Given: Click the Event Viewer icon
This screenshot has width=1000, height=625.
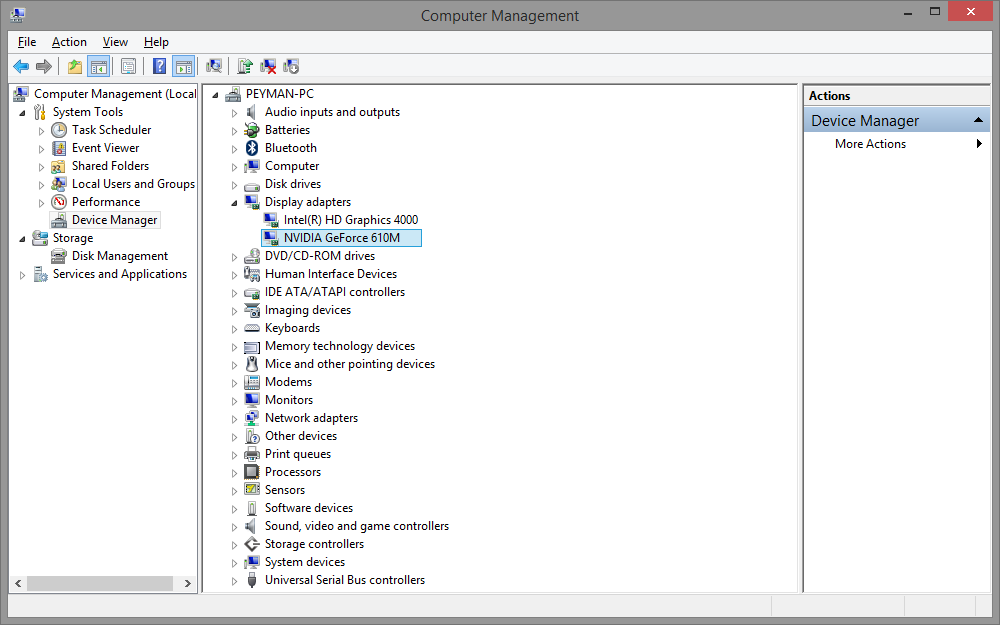Looking at the screenshot, I should click(59, 148).
